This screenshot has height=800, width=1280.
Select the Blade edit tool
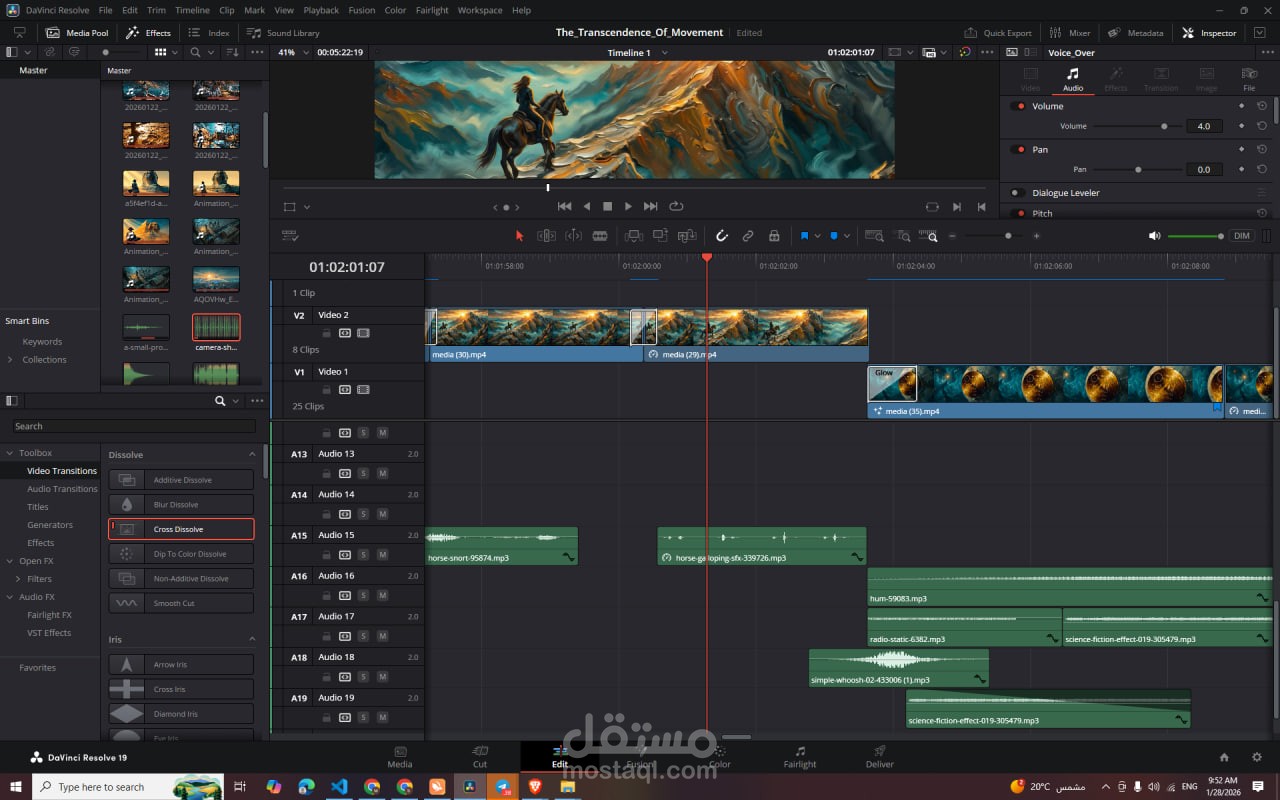(x=600, y=236)
